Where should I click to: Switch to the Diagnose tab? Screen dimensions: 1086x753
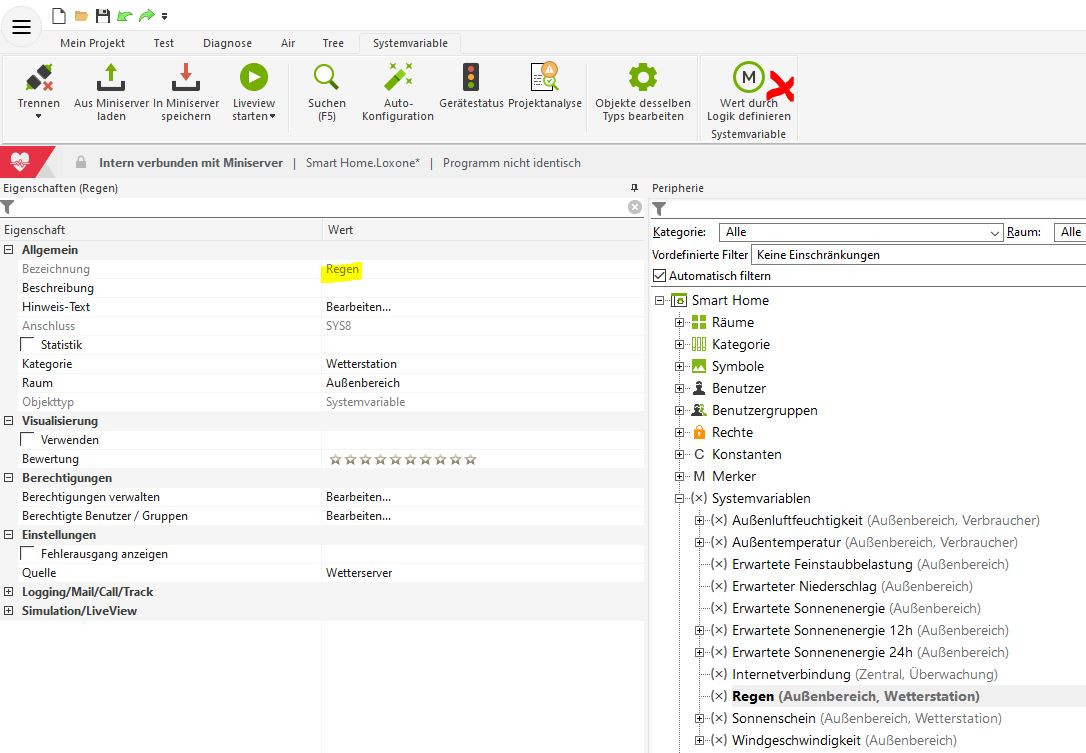227,43
